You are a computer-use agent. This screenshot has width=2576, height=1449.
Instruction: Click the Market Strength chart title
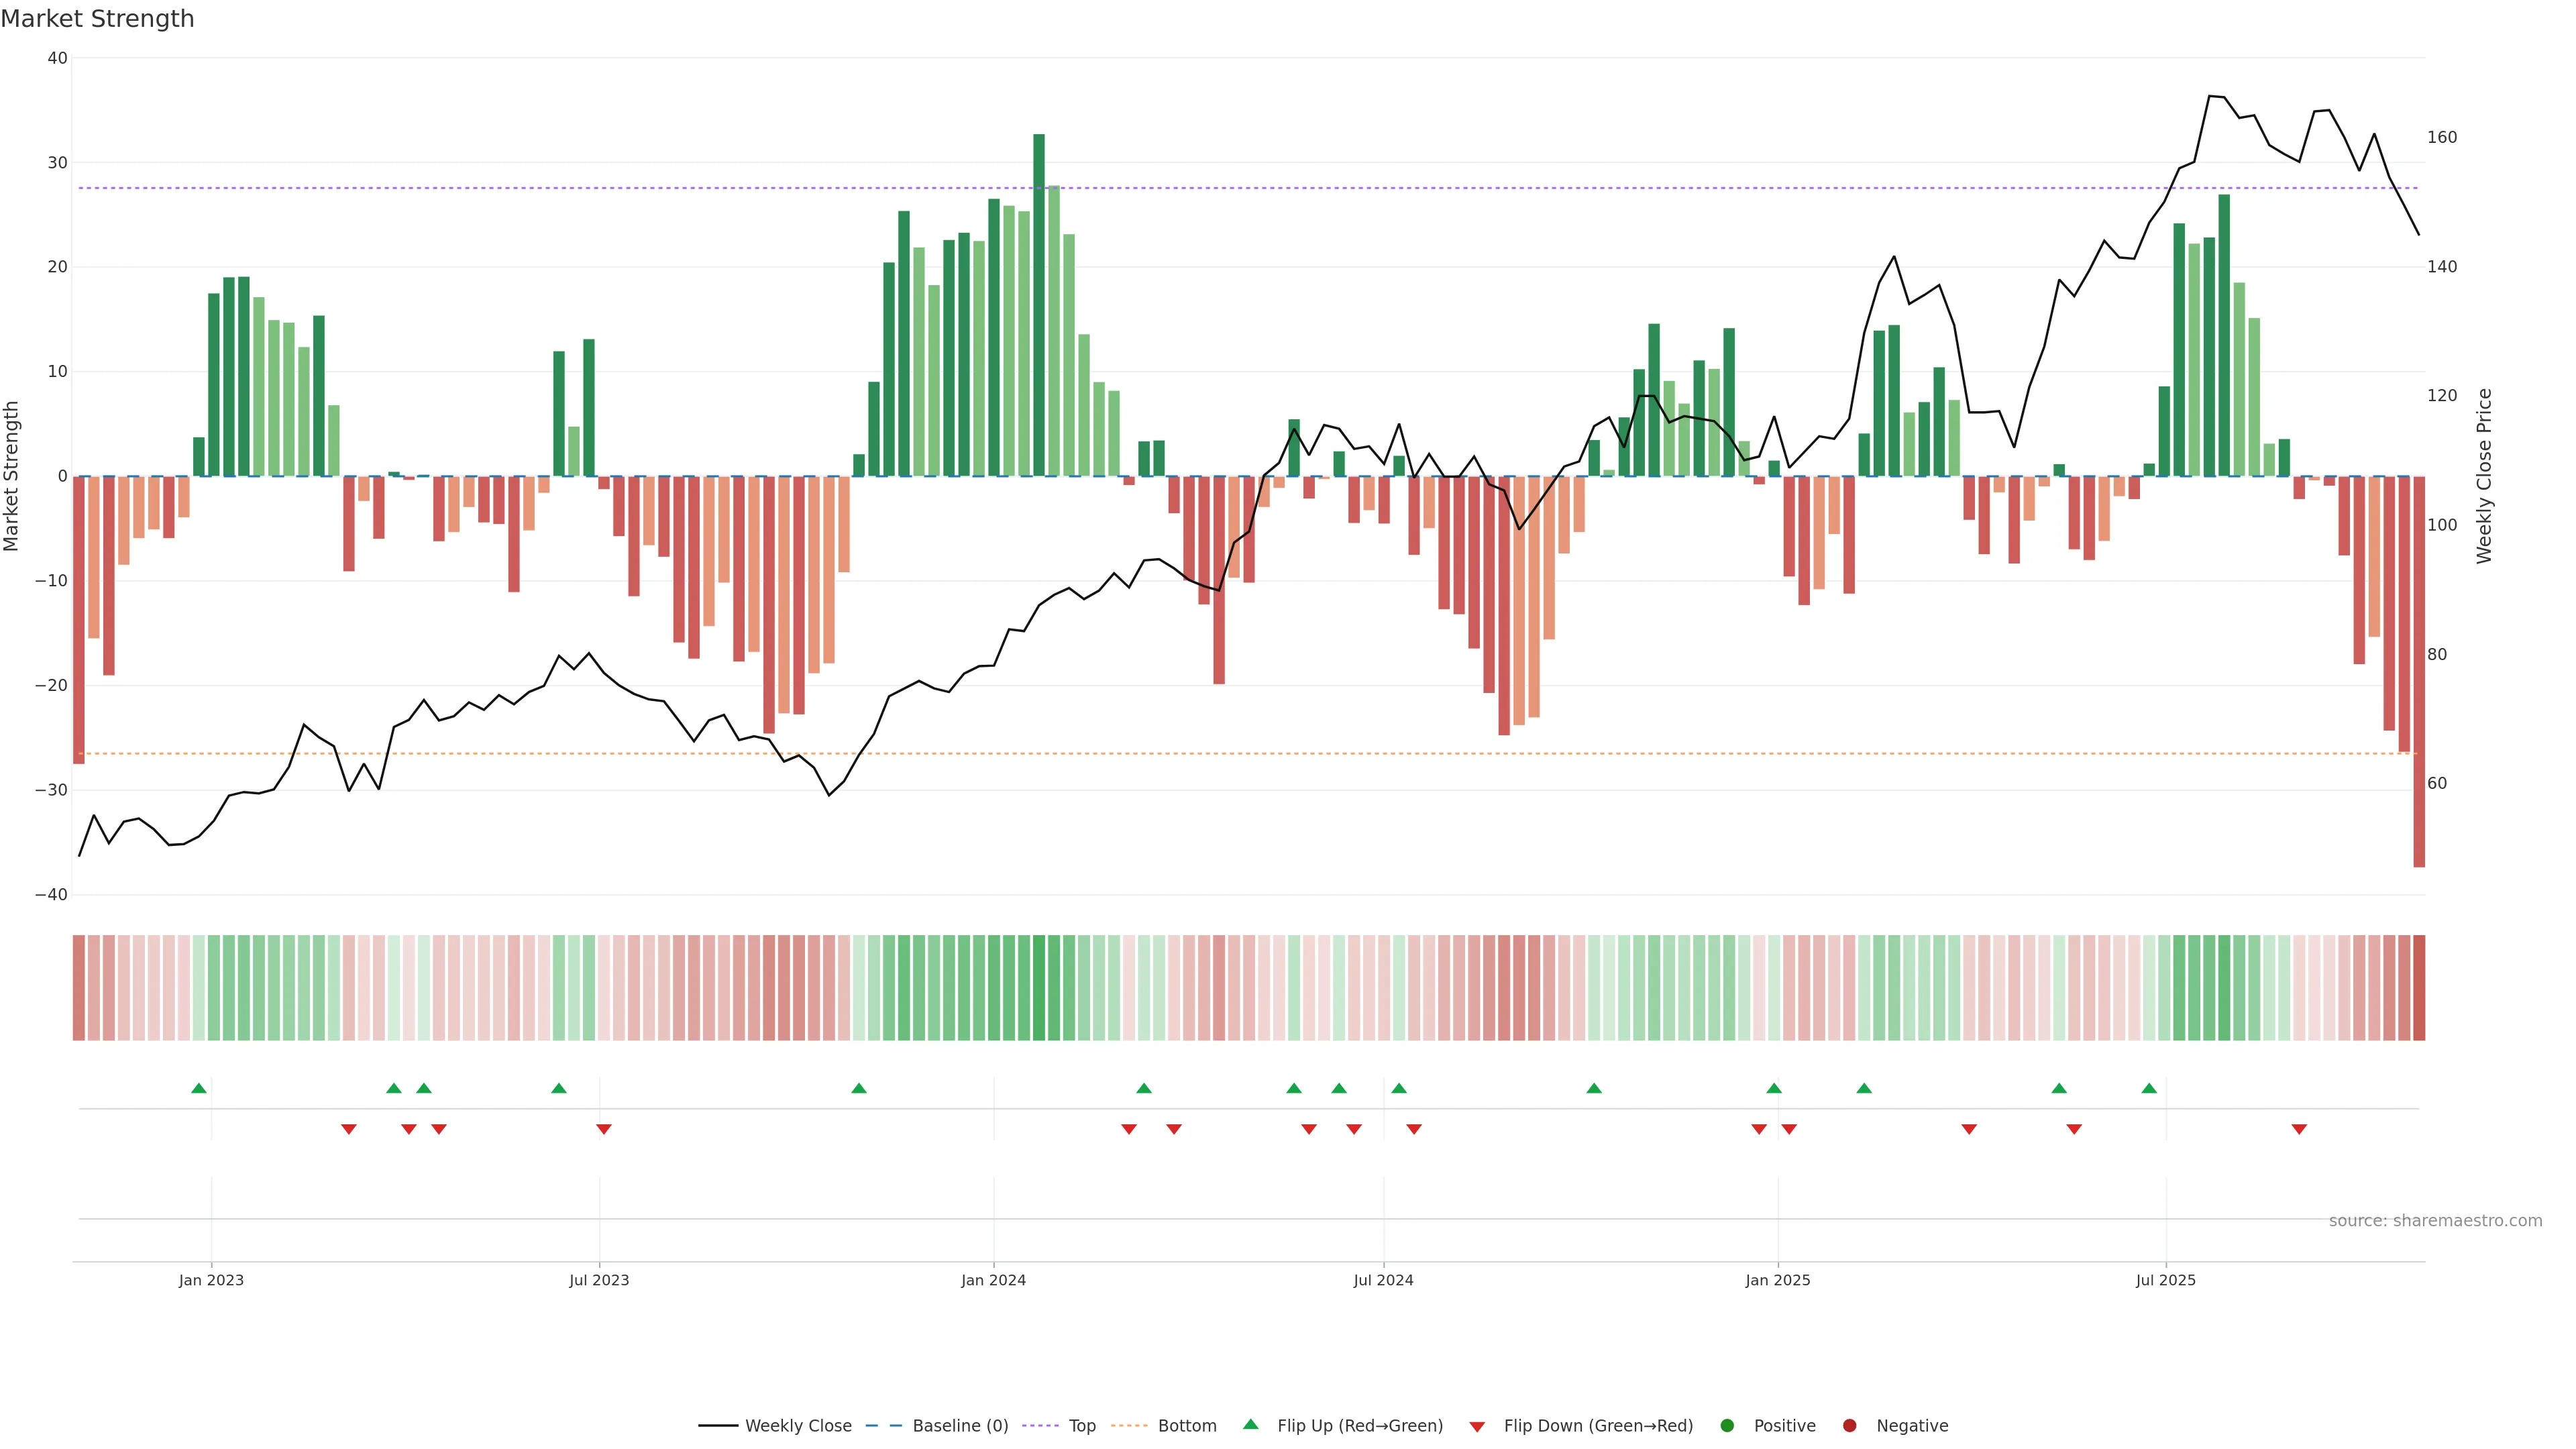click(97, 19)
